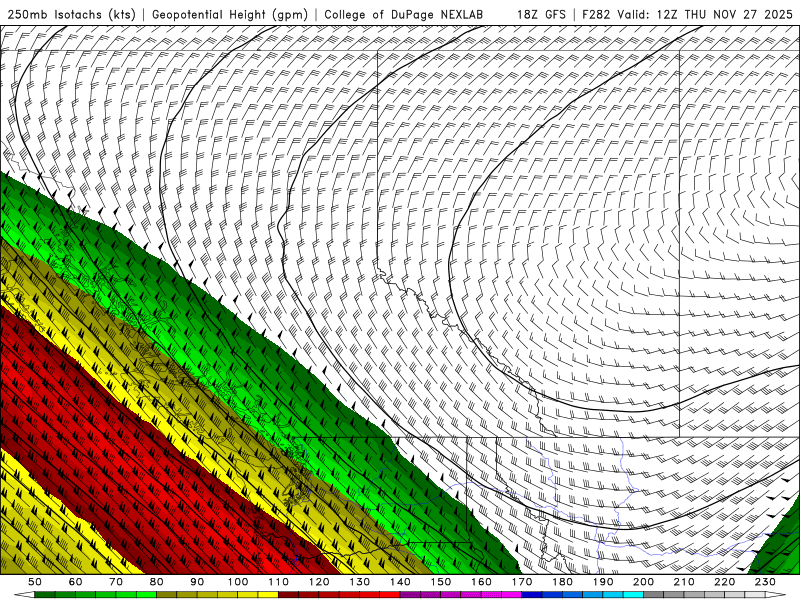Click the '190' label on the color scale
Viewport: 800px width, 600px height.
tap(603, 582)
